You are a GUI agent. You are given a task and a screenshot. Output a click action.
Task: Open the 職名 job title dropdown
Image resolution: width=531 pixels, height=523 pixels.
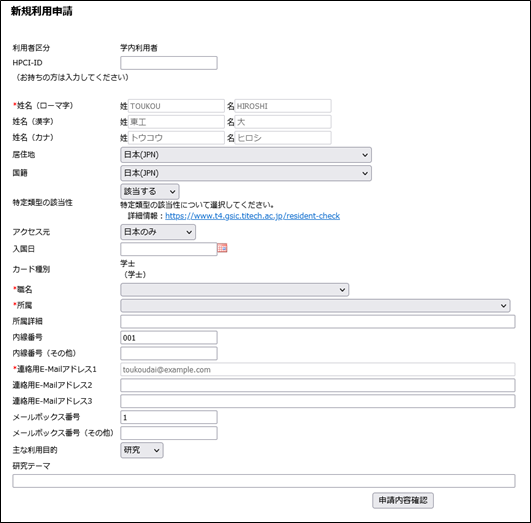235,290
